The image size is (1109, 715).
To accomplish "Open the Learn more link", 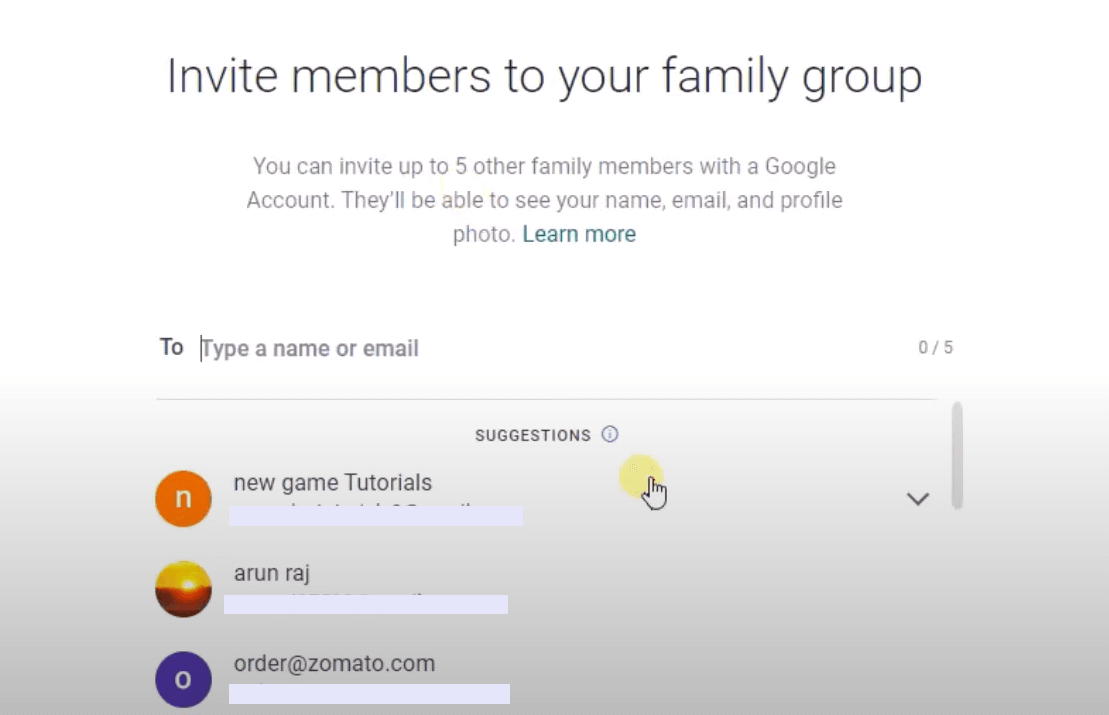I will 579,234.
